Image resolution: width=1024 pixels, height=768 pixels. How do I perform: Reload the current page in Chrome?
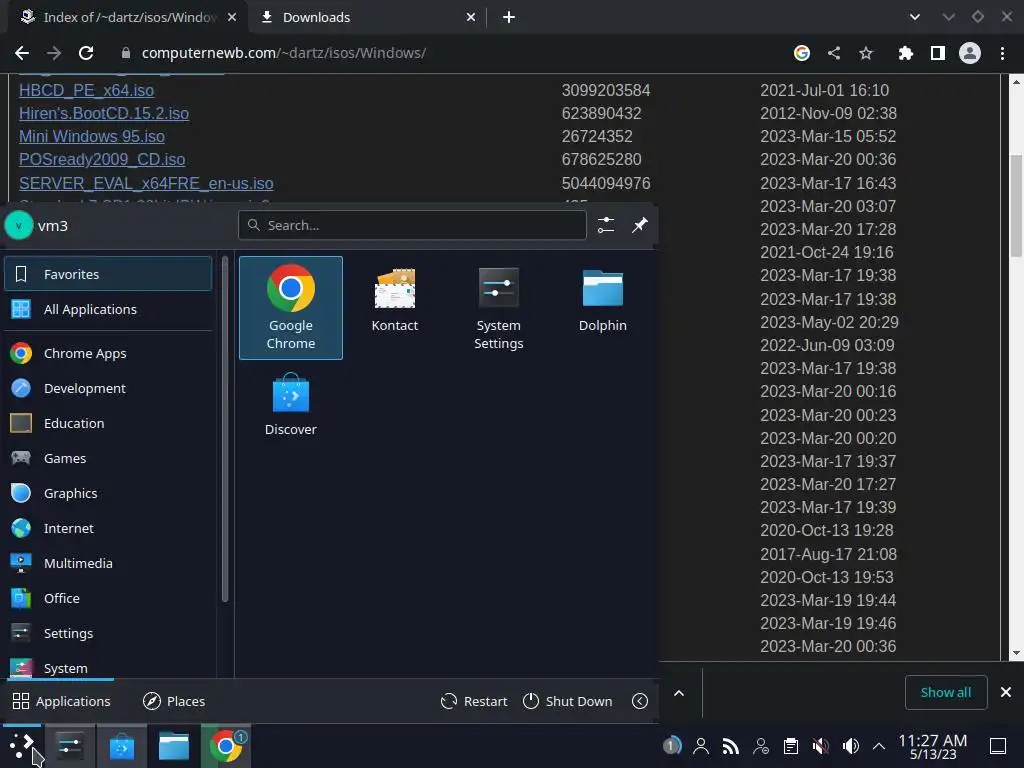click(x=86, y=53)
